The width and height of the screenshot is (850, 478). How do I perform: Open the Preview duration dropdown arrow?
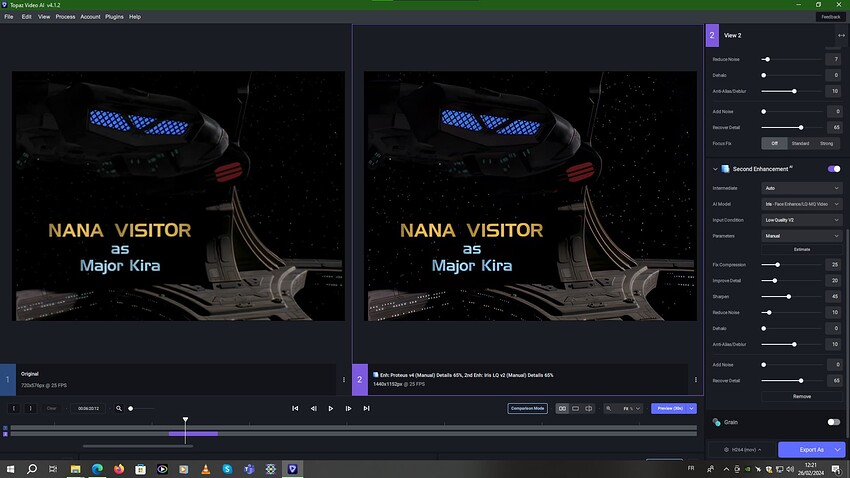click(692, 408)
